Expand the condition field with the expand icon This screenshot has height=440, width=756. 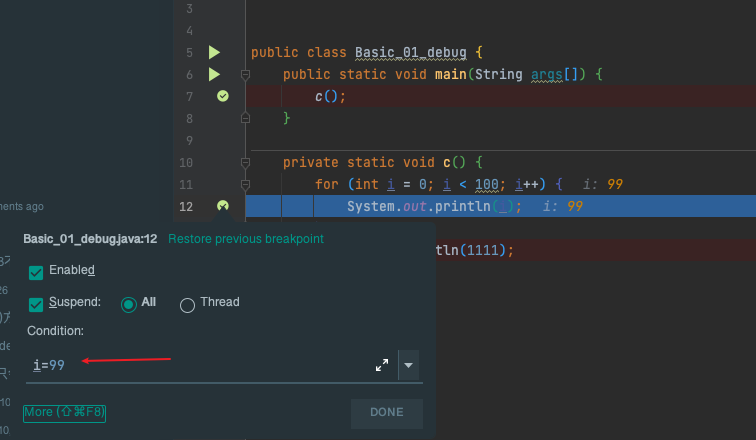[382, 366]
